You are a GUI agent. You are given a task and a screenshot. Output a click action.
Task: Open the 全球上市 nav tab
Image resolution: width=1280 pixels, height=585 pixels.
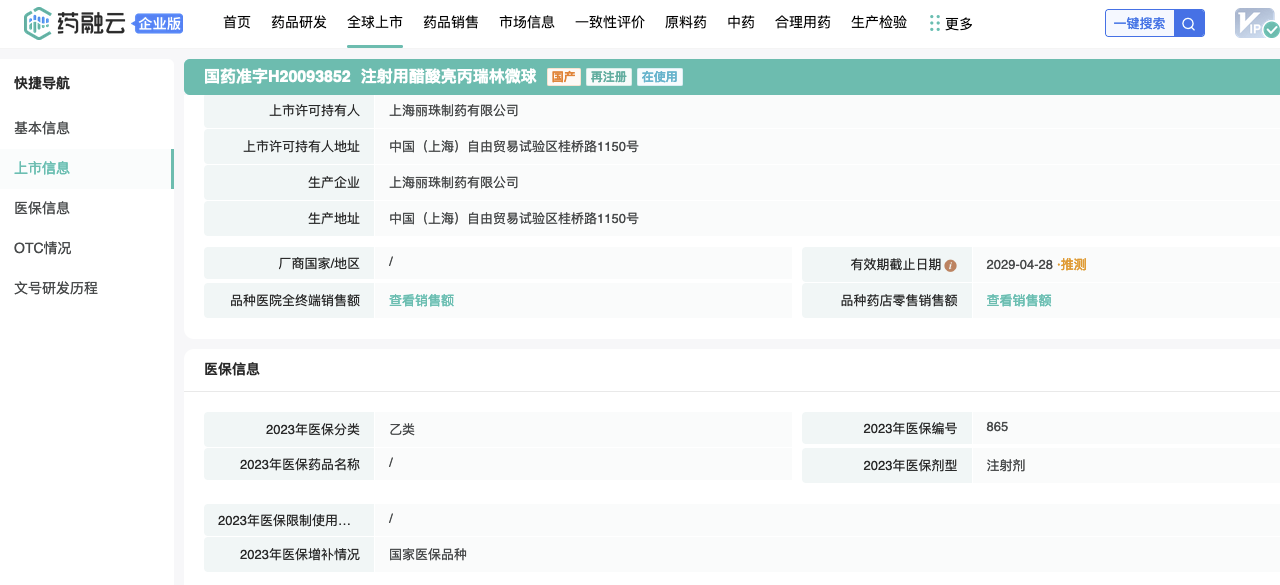(375, 22)
